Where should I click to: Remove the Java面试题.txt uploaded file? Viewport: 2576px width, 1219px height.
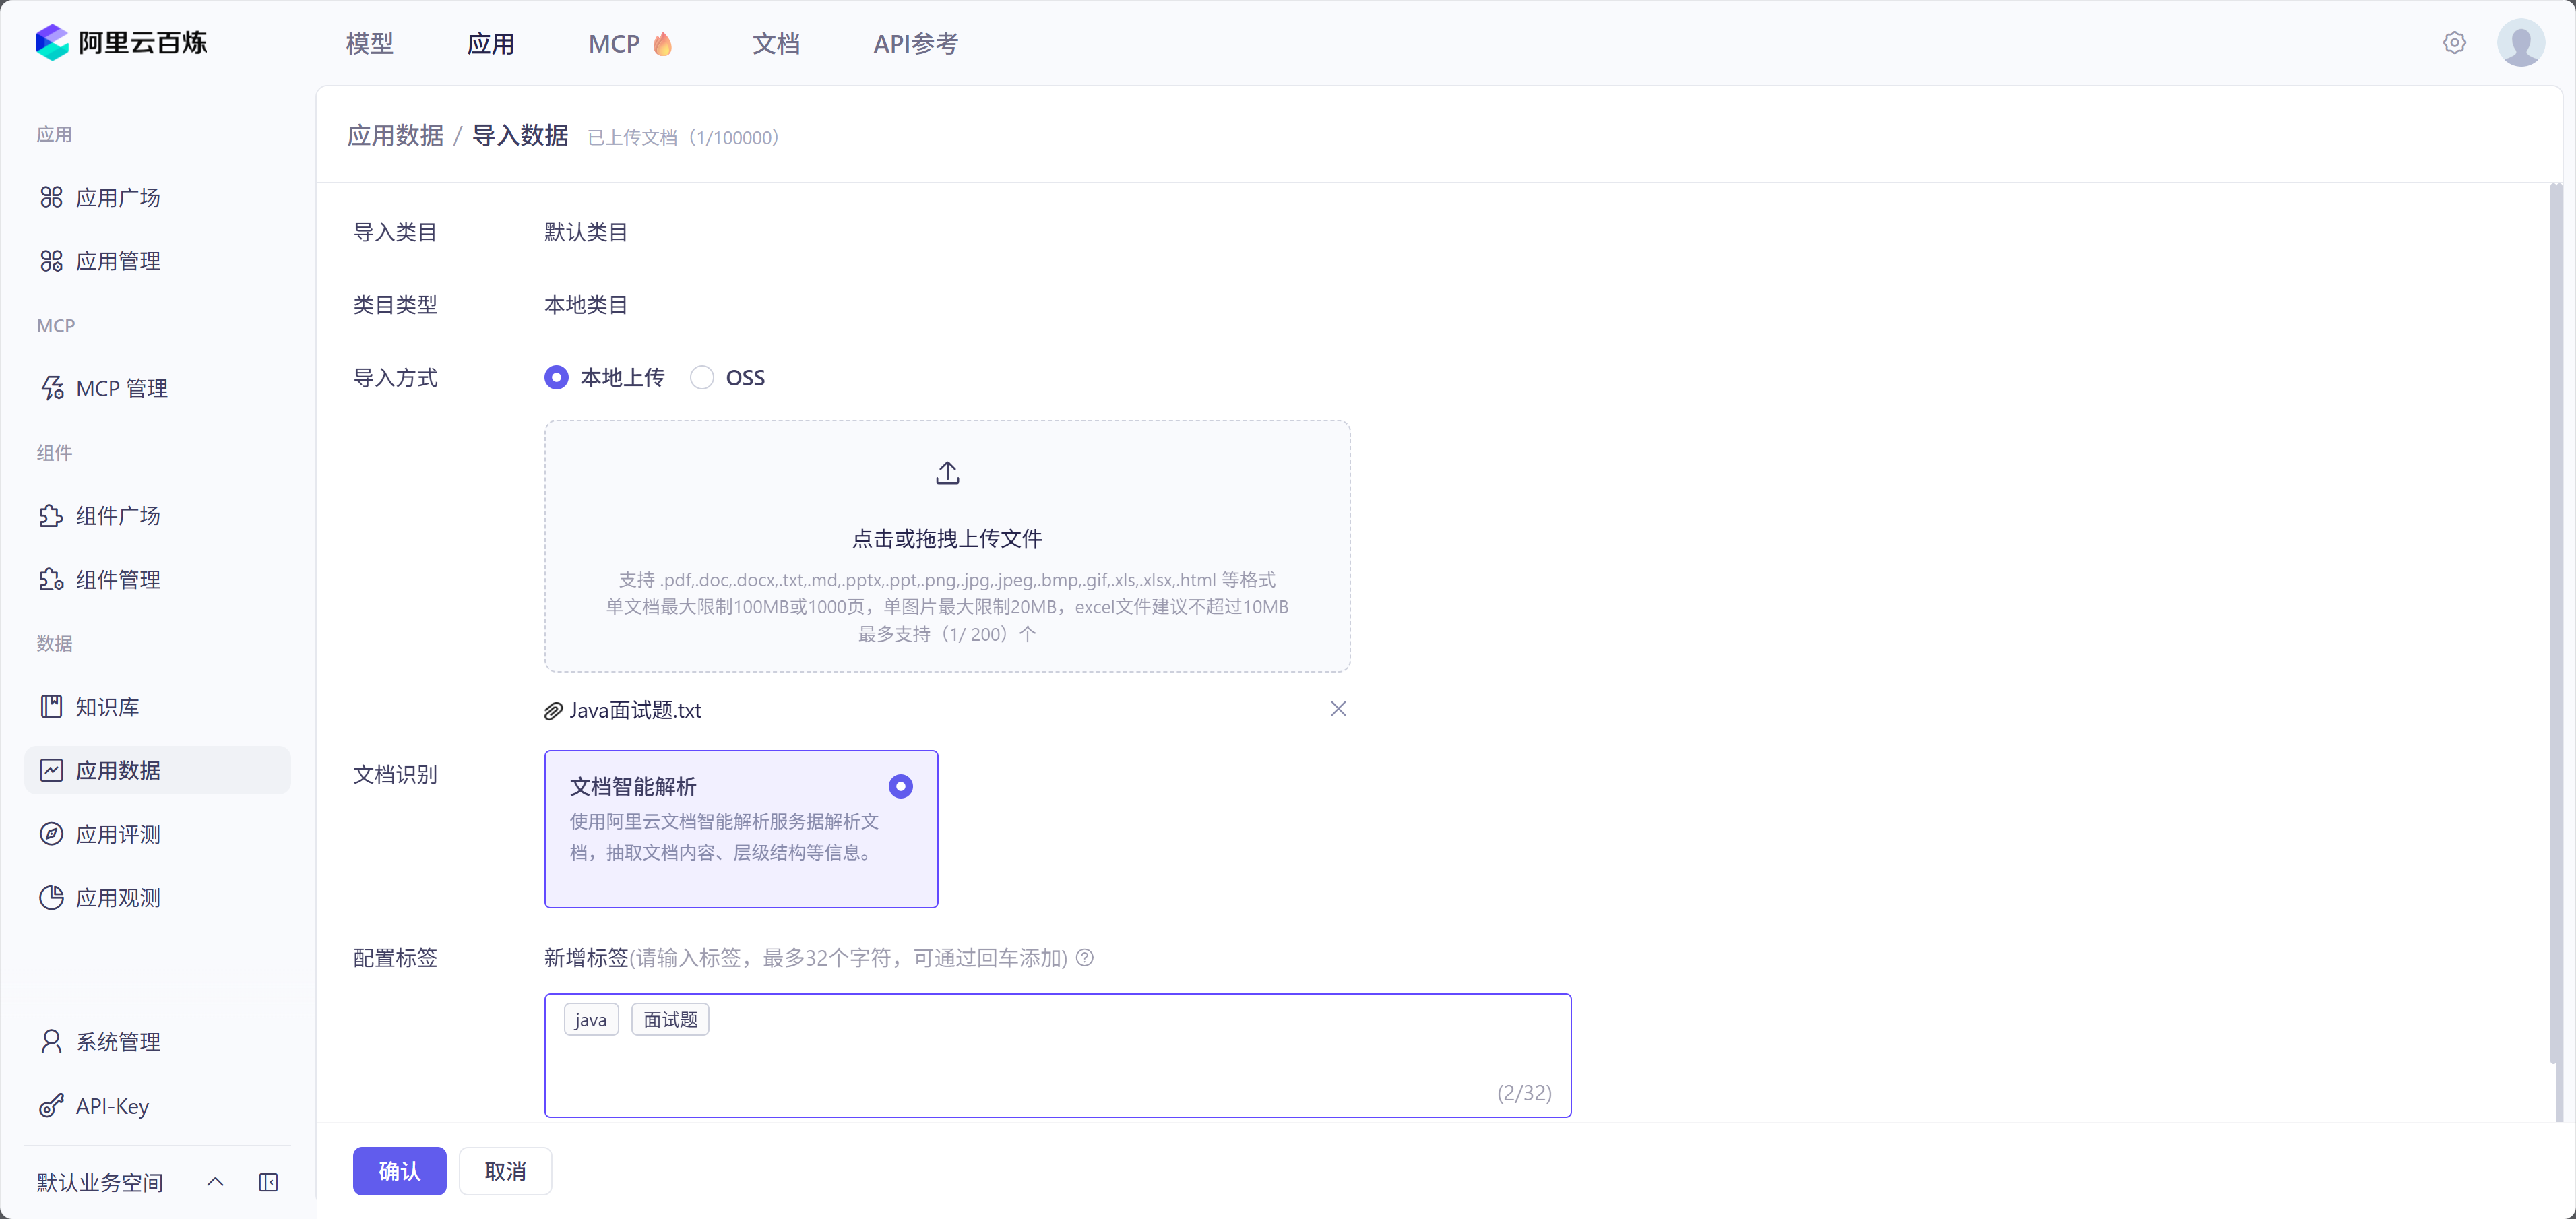(1338, 709)
